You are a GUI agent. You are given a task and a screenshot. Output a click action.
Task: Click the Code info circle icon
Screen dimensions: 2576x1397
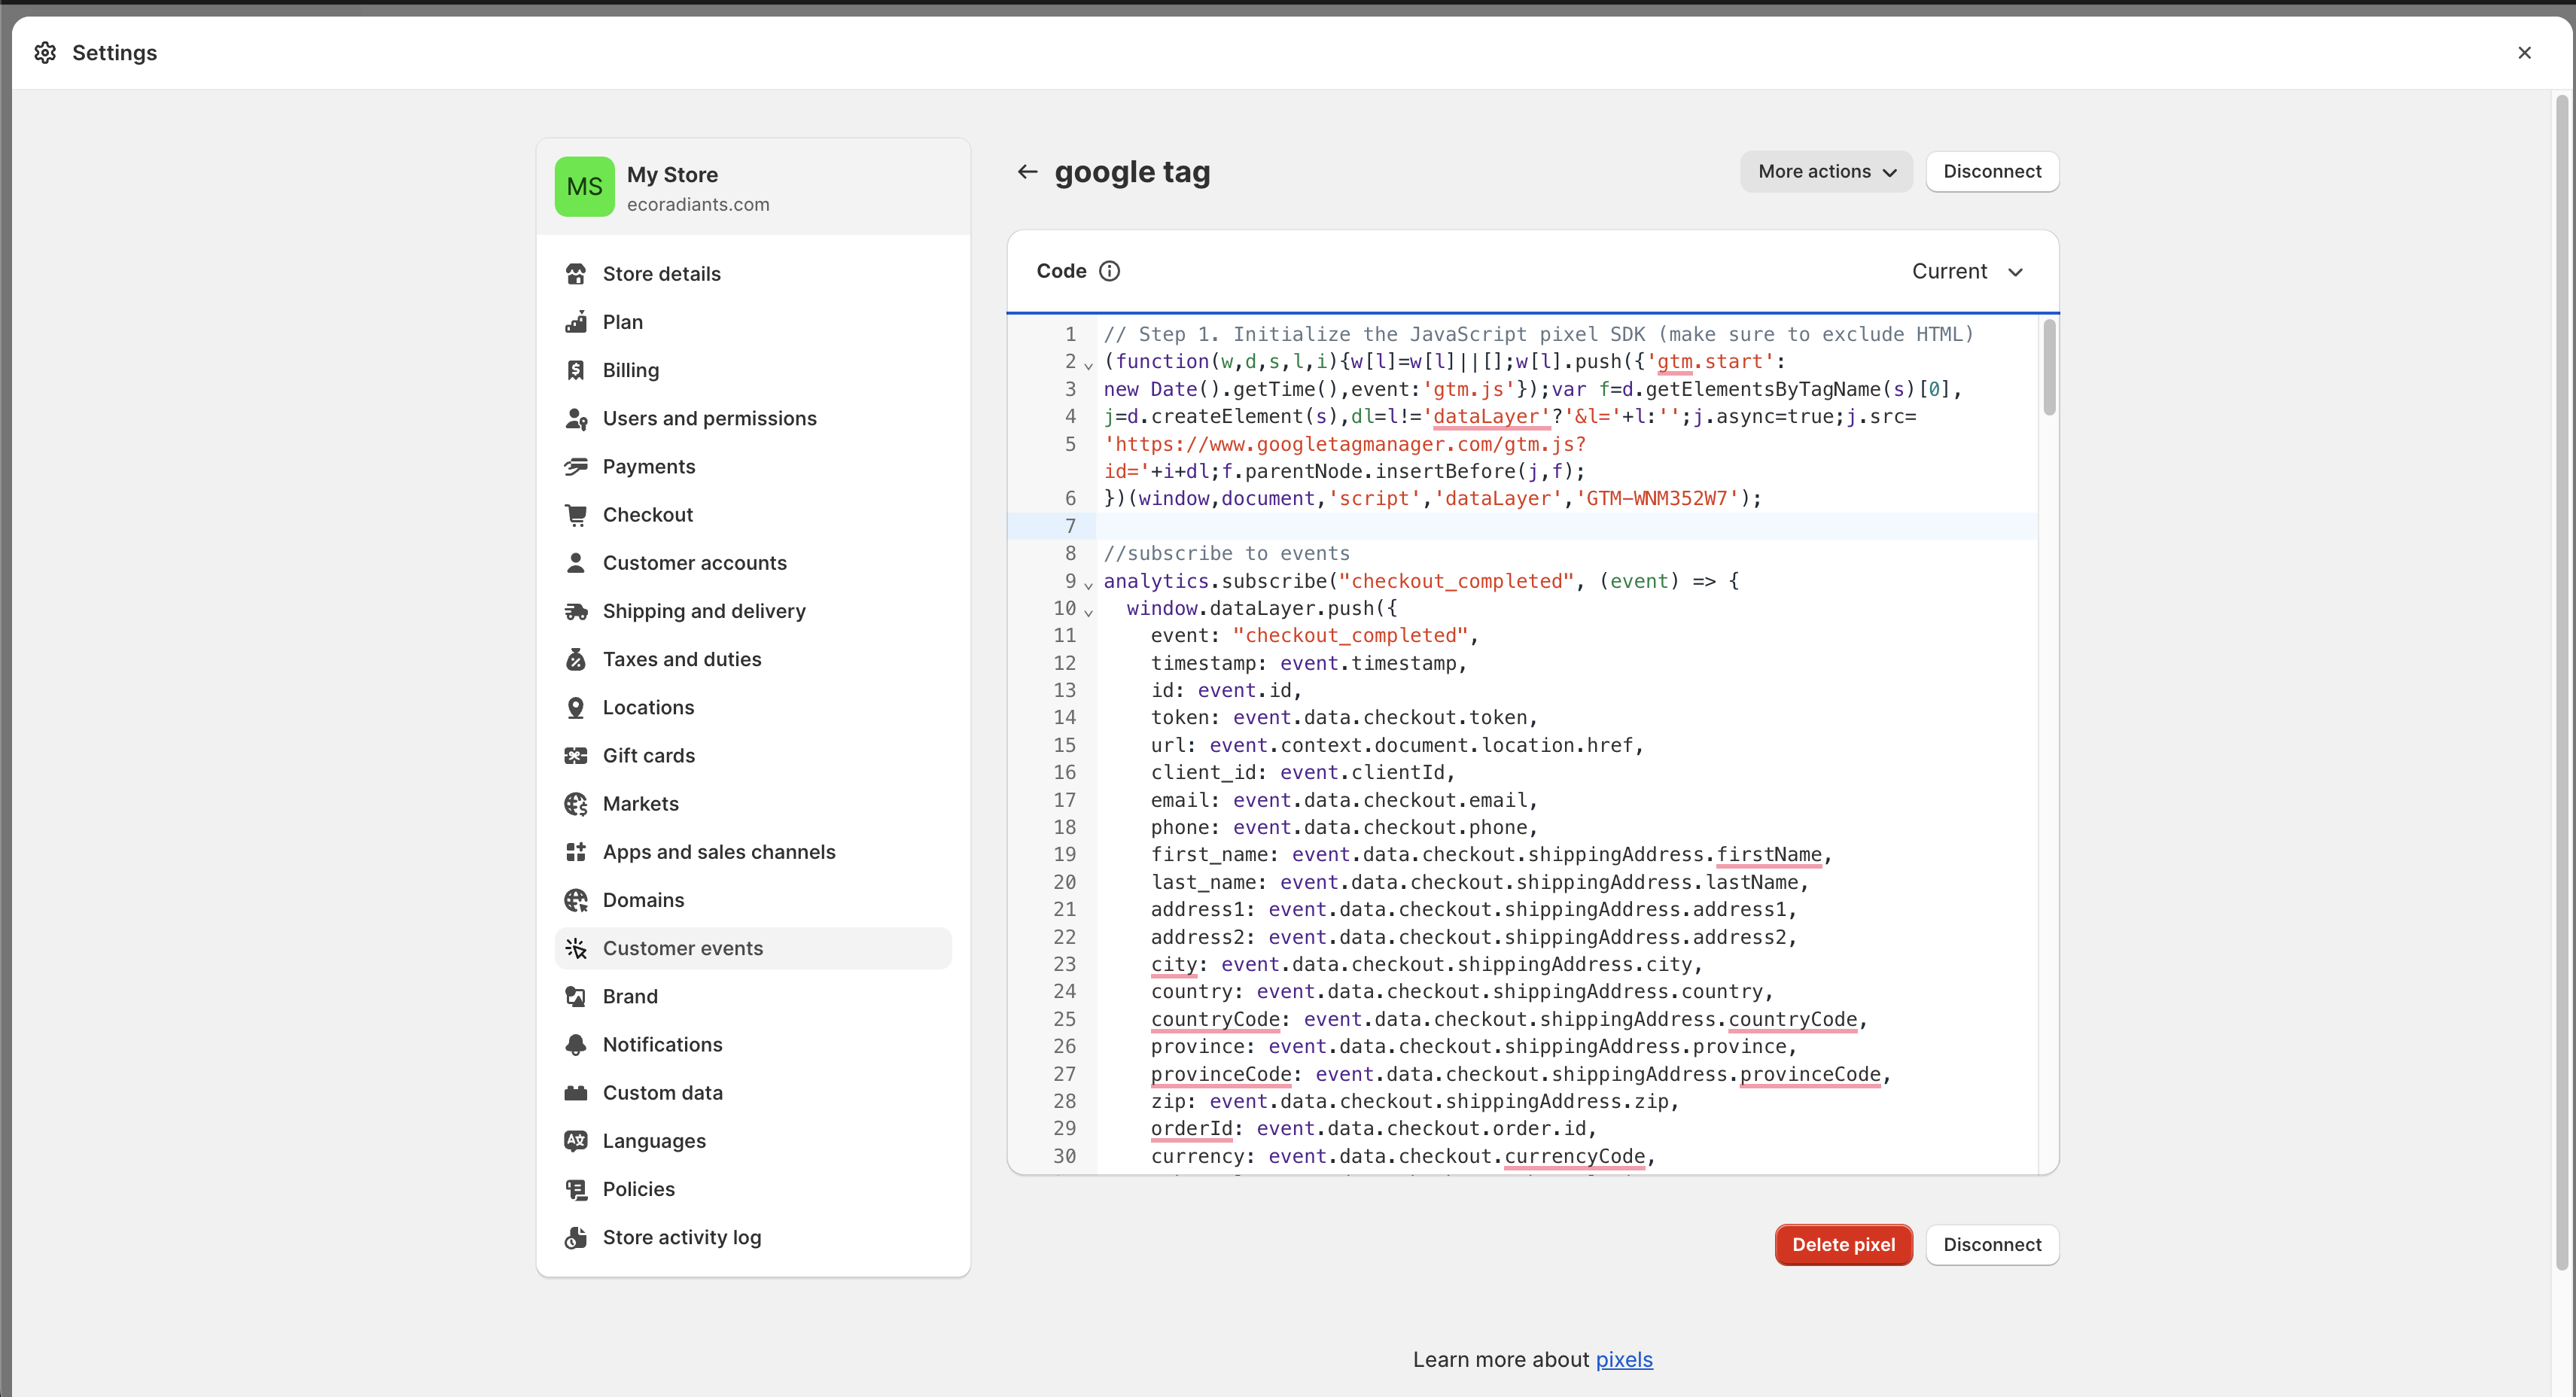[x=1109, y=271]
